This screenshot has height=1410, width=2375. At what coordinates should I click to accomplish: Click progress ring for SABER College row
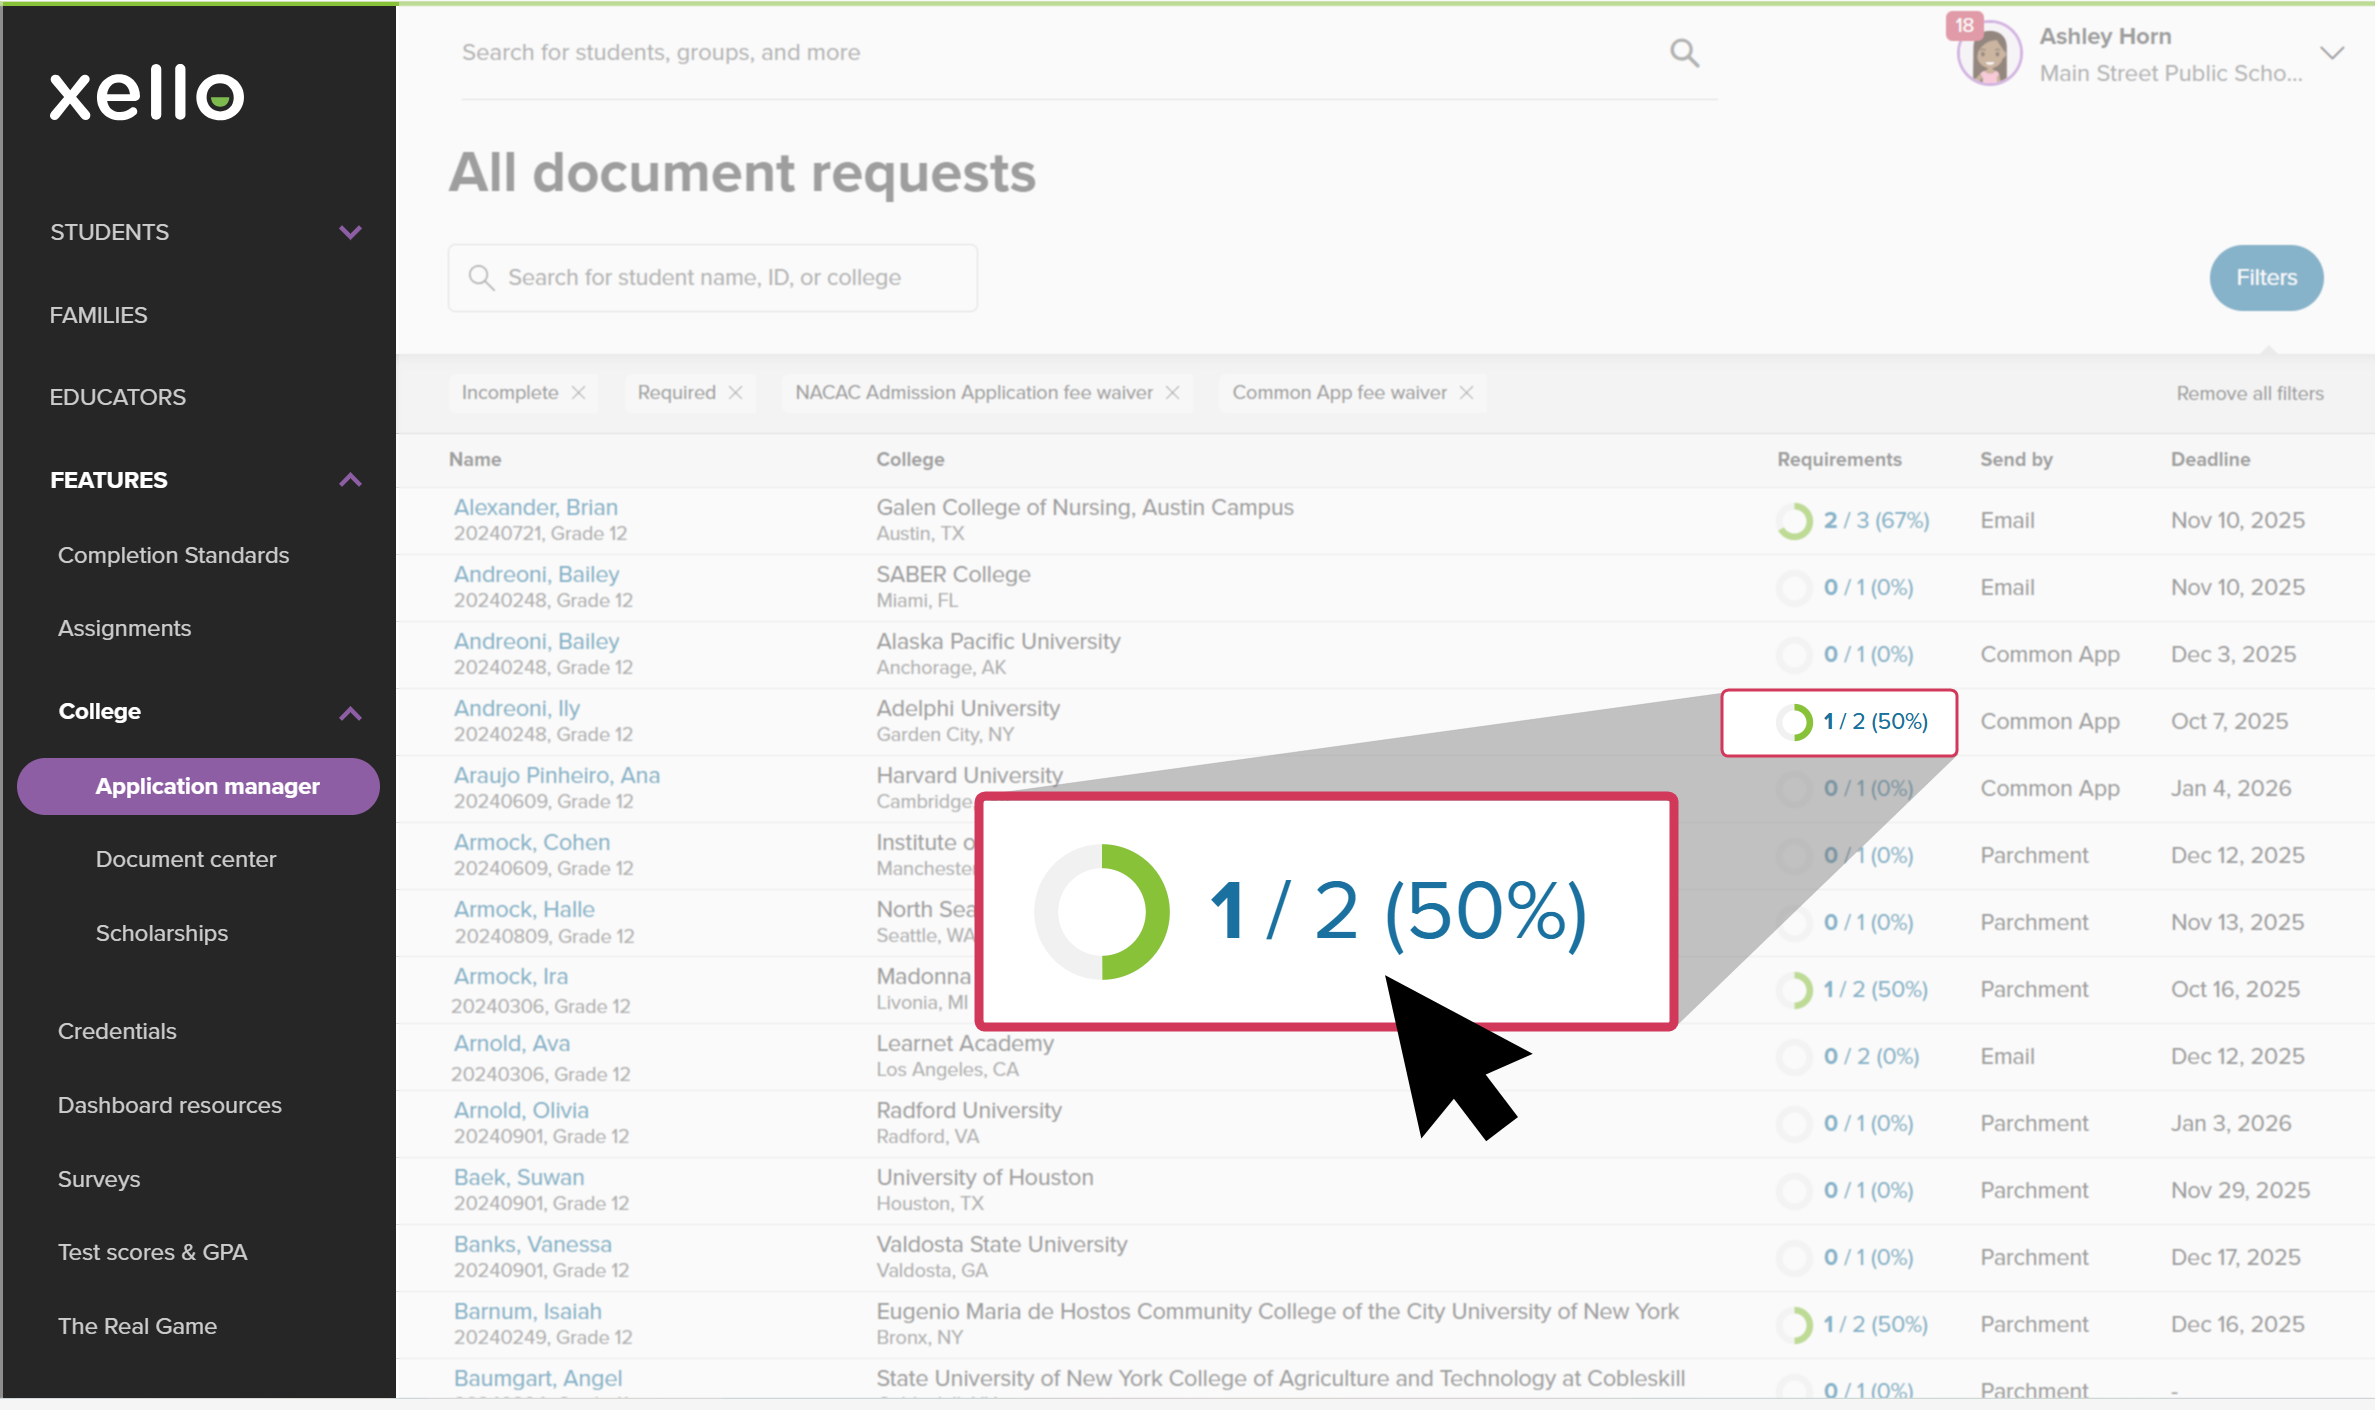point(1794,588)
